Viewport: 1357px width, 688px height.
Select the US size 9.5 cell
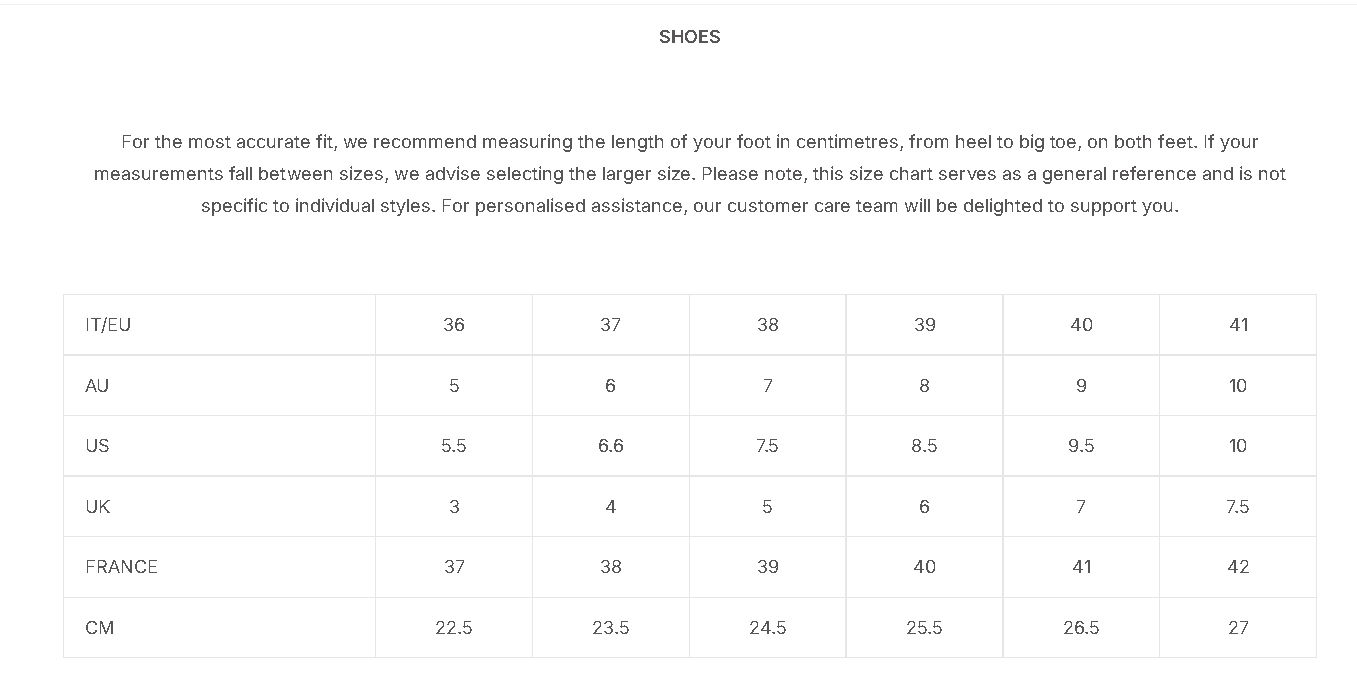pyautogui.click(x=1081, y=446)
